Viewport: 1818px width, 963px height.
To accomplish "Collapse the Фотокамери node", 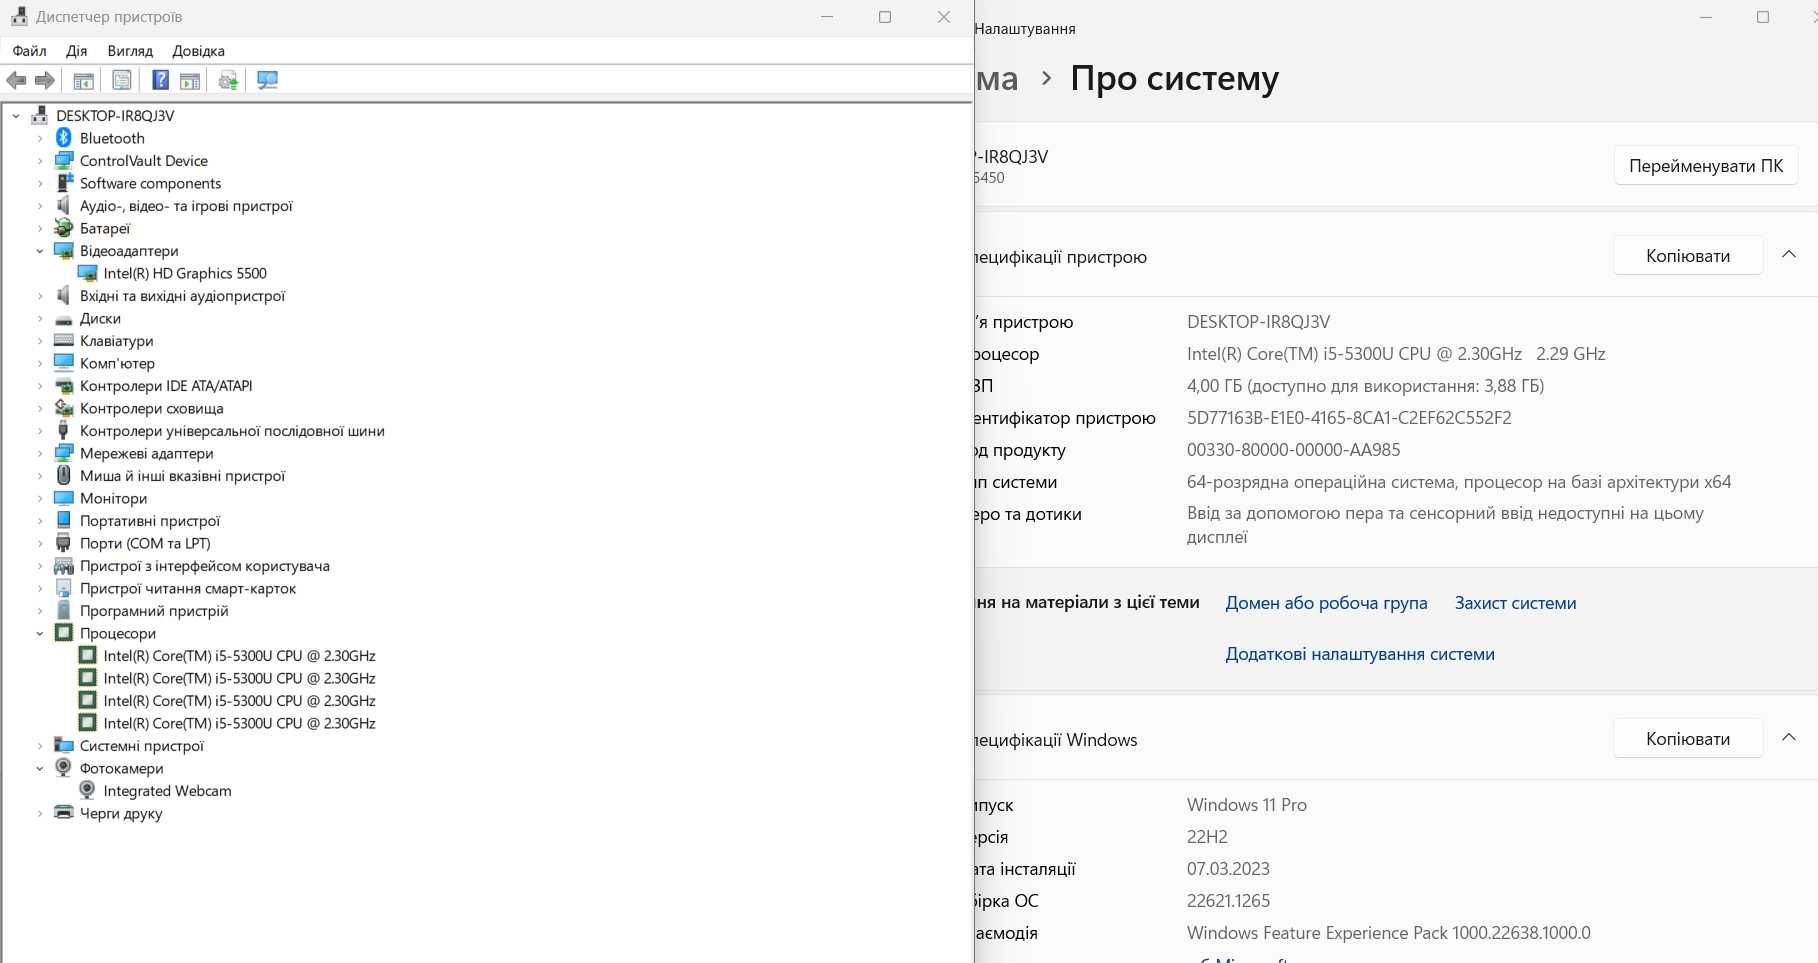I will (40, 768).
